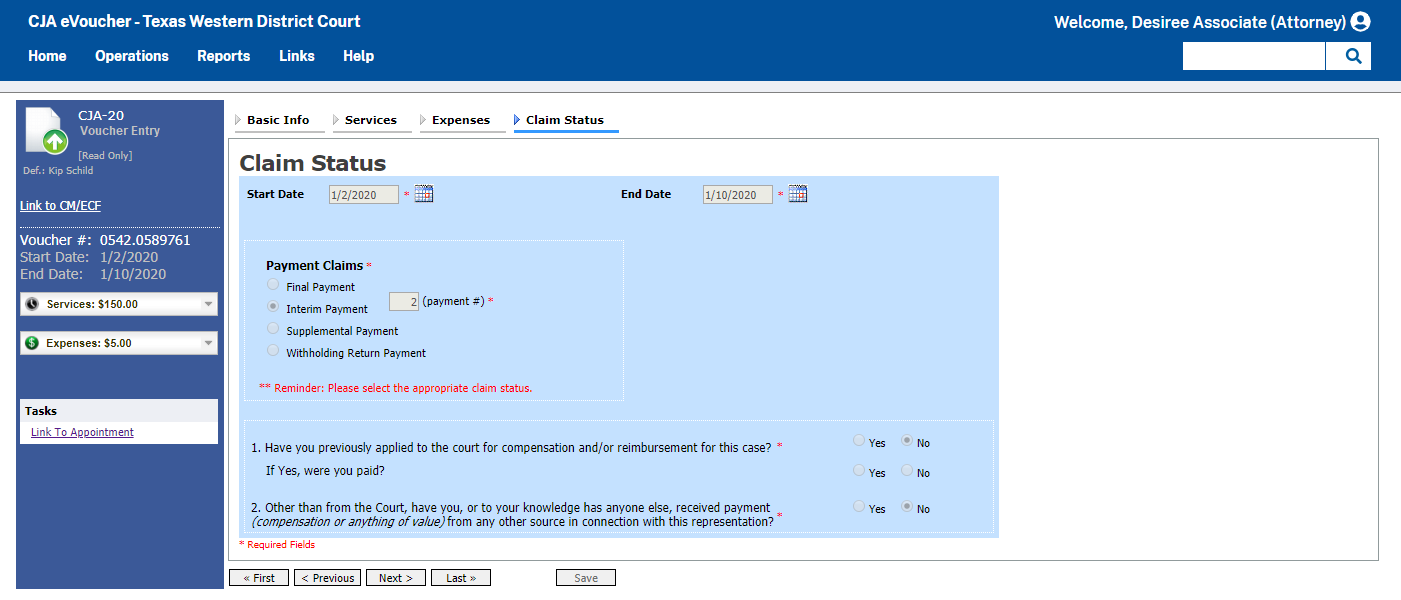1401x600 pixels.
Task: Select the Final Payment radio button
Action: click(x=272, y=284)
